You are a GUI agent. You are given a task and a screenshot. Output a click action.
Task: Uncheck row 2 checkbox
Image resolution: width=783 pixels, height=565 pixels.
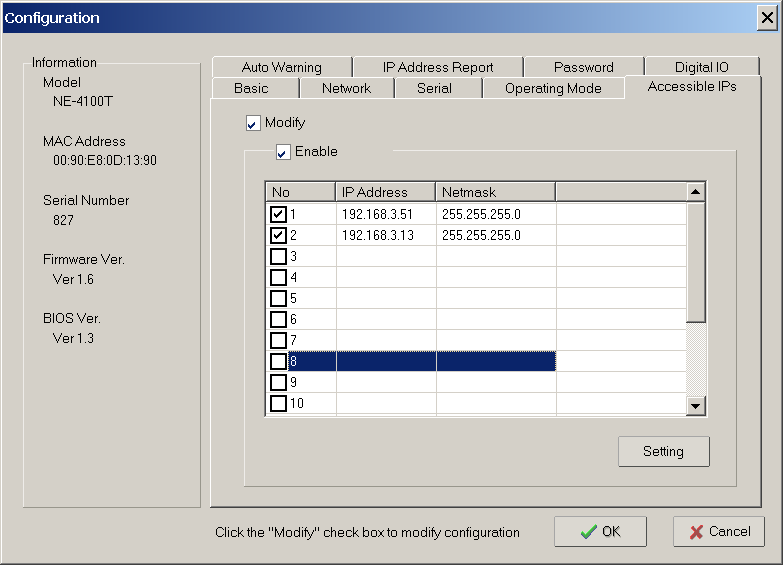pos(278,235)
